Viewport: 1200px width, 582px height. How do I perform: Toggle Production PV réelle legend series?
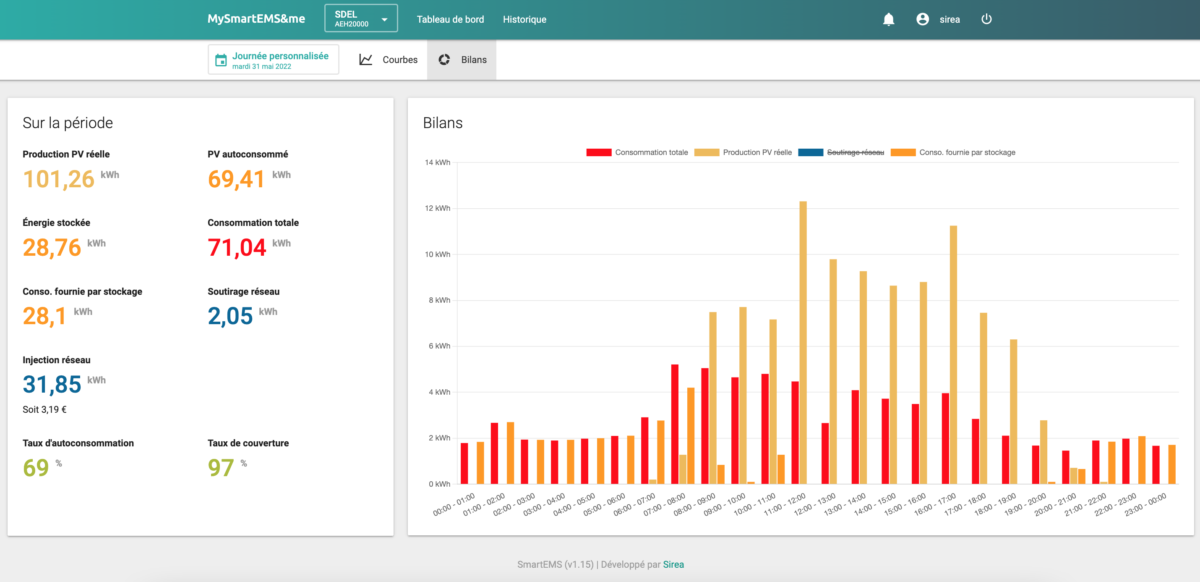point(745,152)
